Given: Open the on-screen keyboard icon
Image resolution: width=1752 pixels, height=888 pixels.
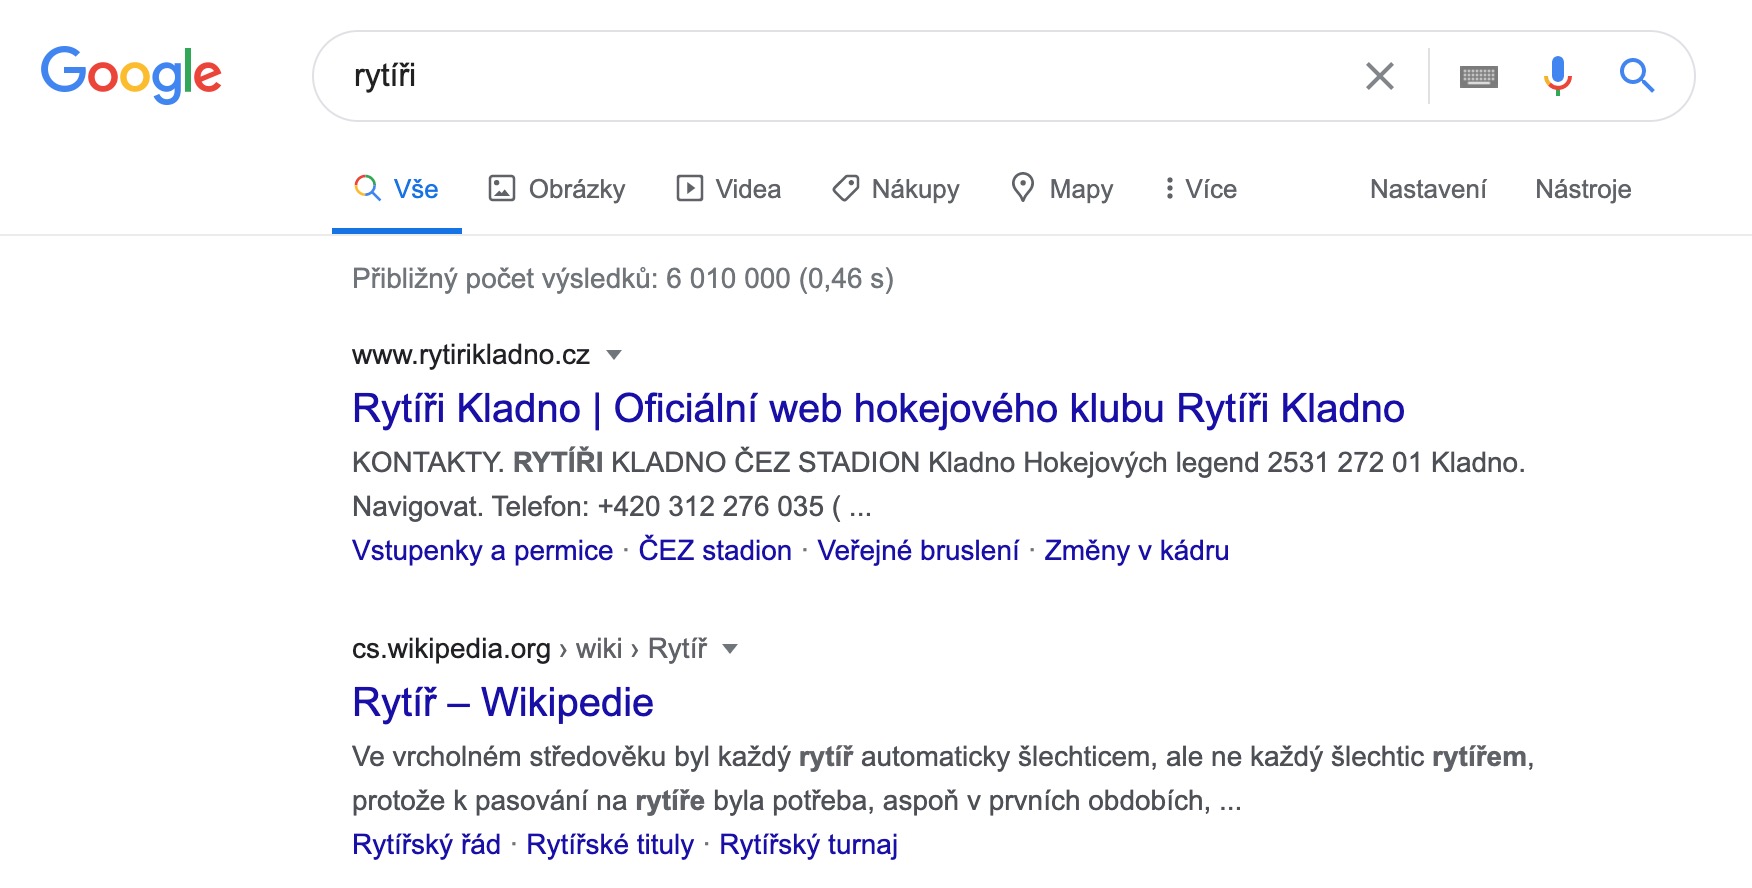Looking at the screenshot, I should [x=1478, y=76].
